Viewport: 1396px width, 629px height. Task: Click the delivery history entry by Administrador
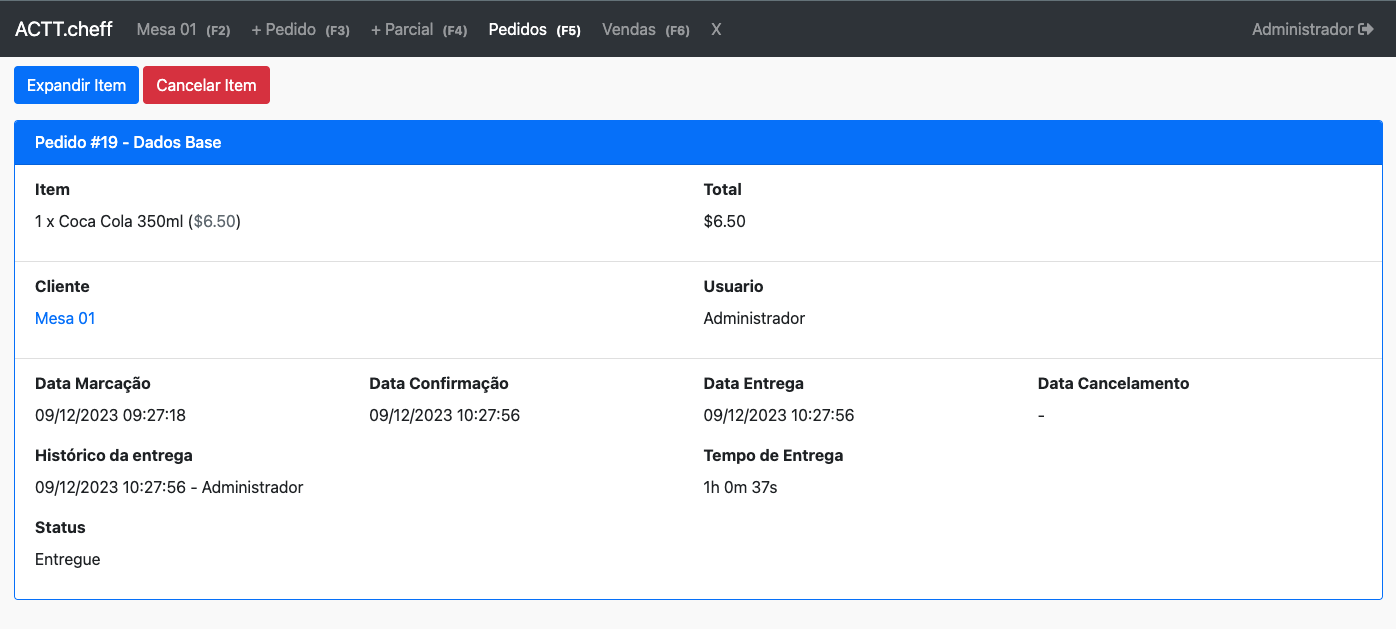pyautogui.click(x=168, y=487)
